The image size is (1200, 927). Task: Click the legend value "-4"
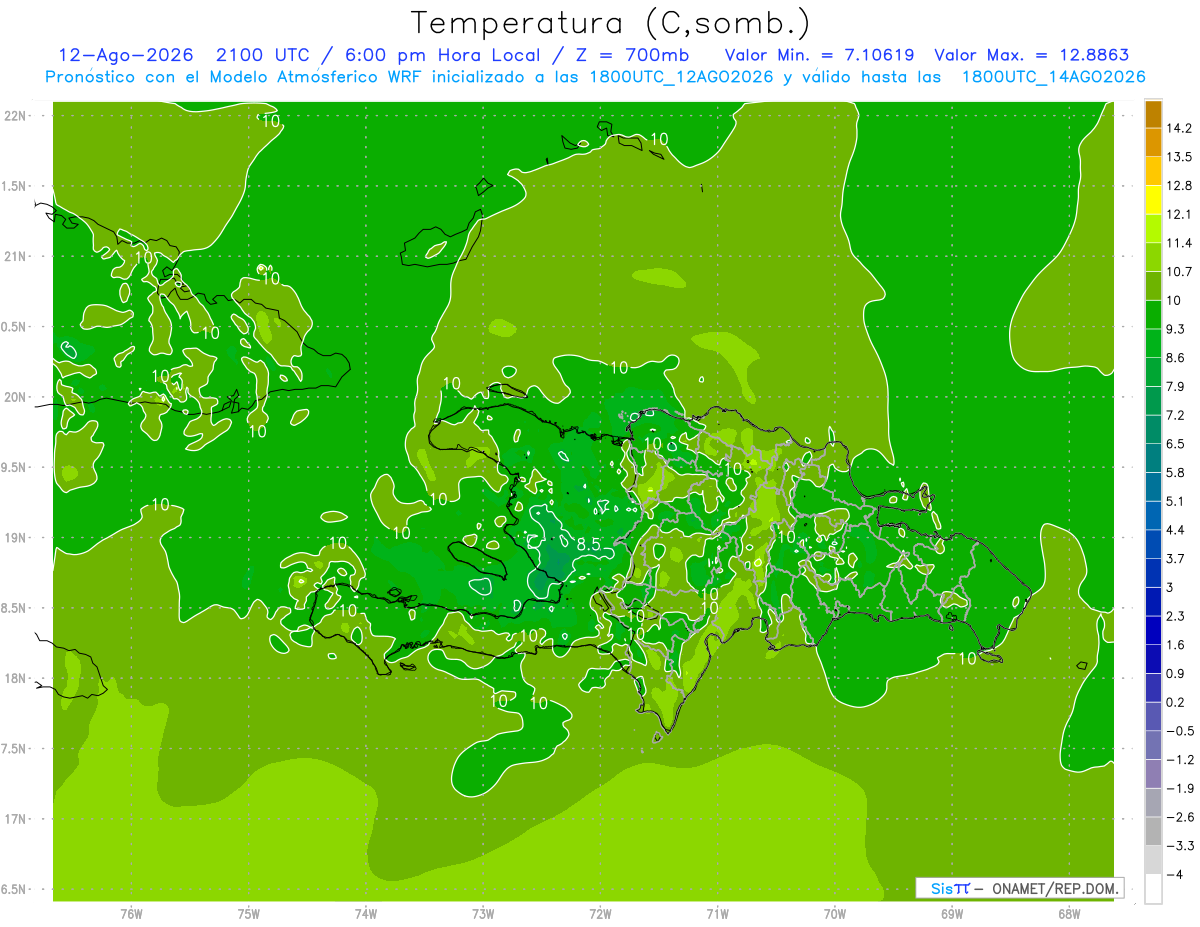coord(1176,874)
